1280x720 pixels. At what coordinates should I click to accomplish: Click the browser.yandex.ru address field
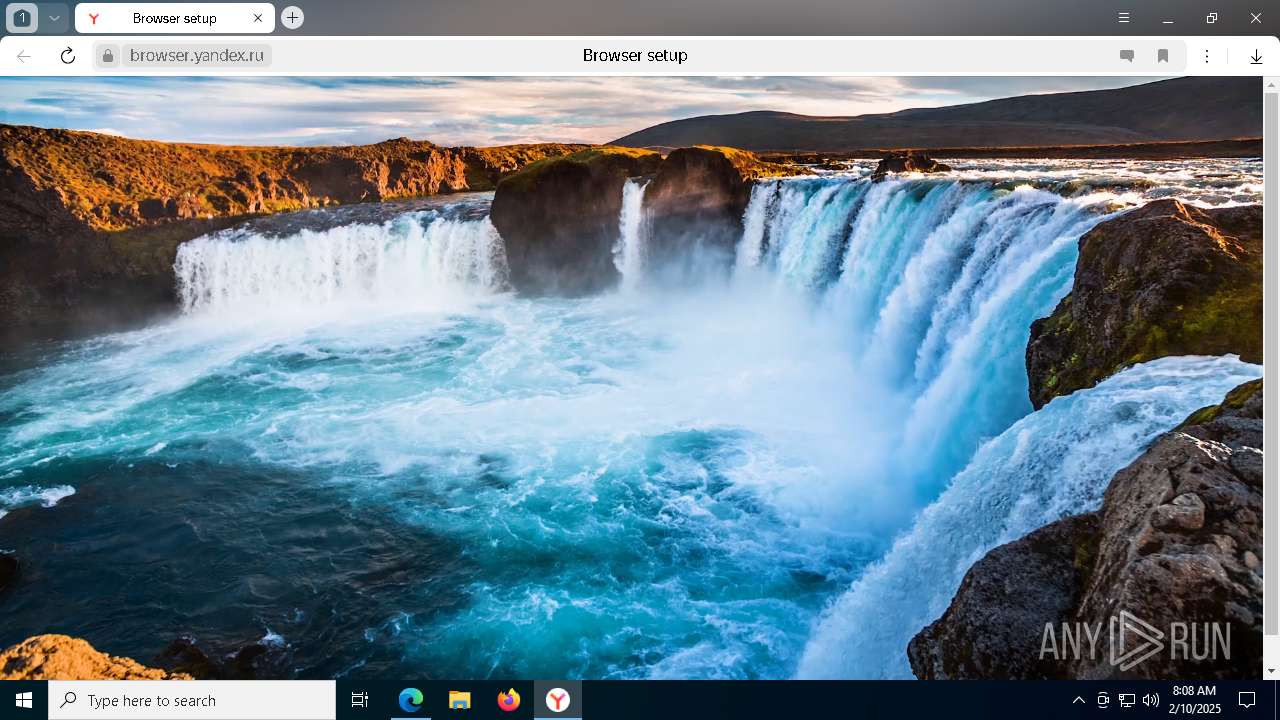[x=197, y=56]
